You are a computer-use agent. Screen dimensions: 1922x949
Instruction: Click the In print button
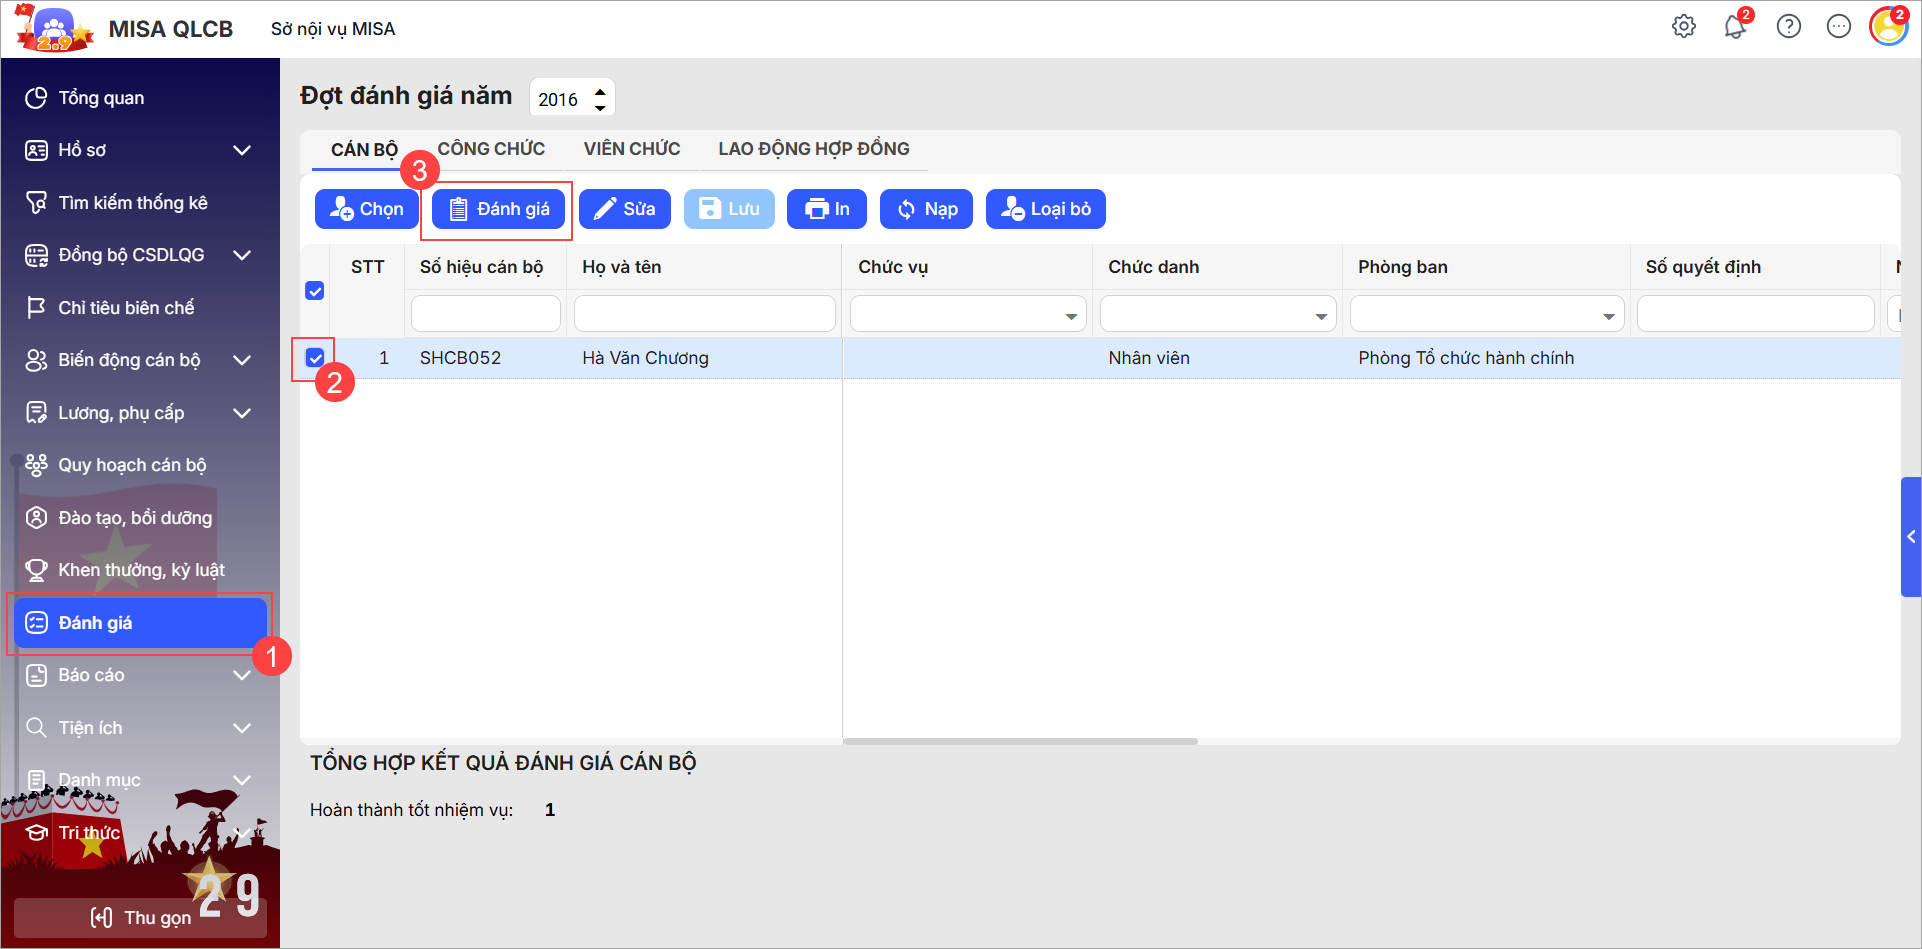826,209
